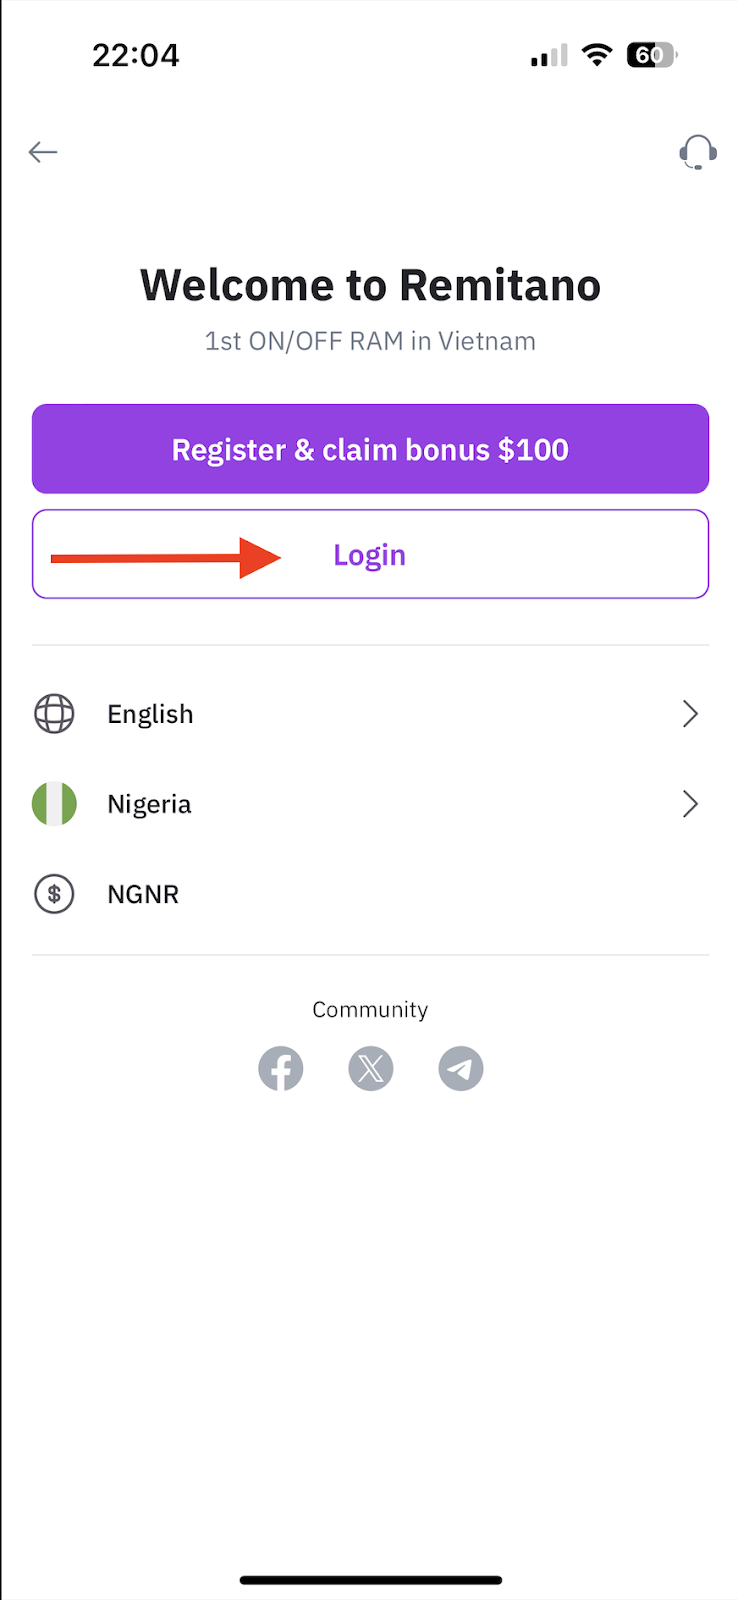Tap the NGNR currency label

tap(143, 894)
